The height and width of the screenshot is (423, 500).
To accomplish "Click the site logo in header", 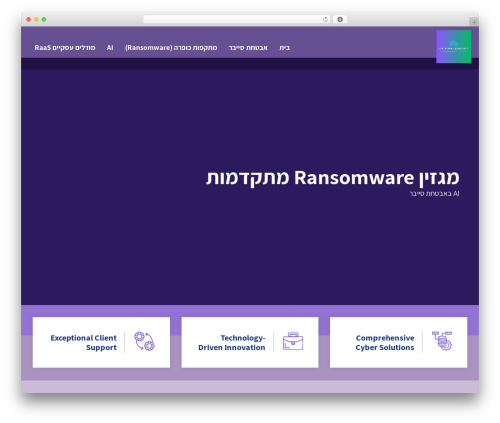I will point(453,47).
